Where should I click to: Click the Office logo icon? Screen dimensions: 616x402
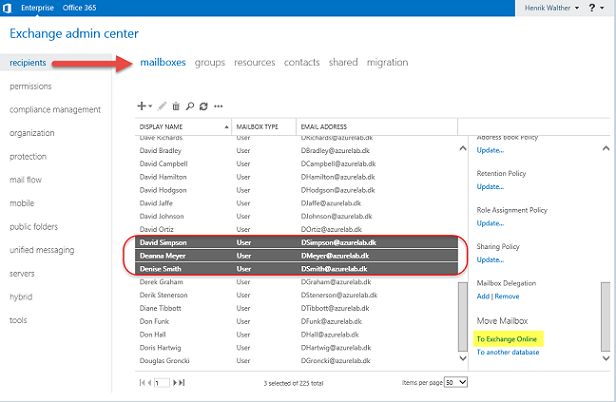click(7, 8)
